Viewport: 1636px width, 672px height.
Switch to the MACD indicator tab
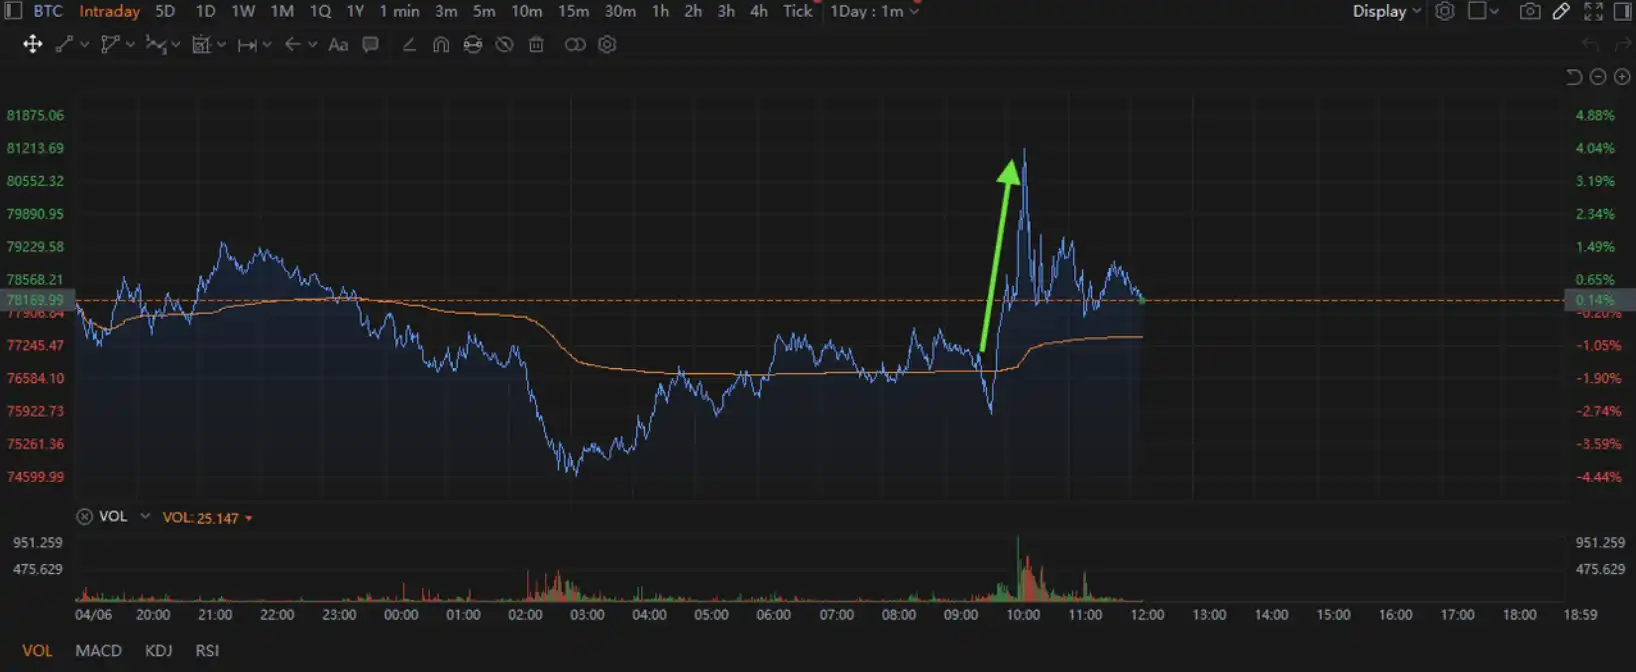[x=98, y=650]
